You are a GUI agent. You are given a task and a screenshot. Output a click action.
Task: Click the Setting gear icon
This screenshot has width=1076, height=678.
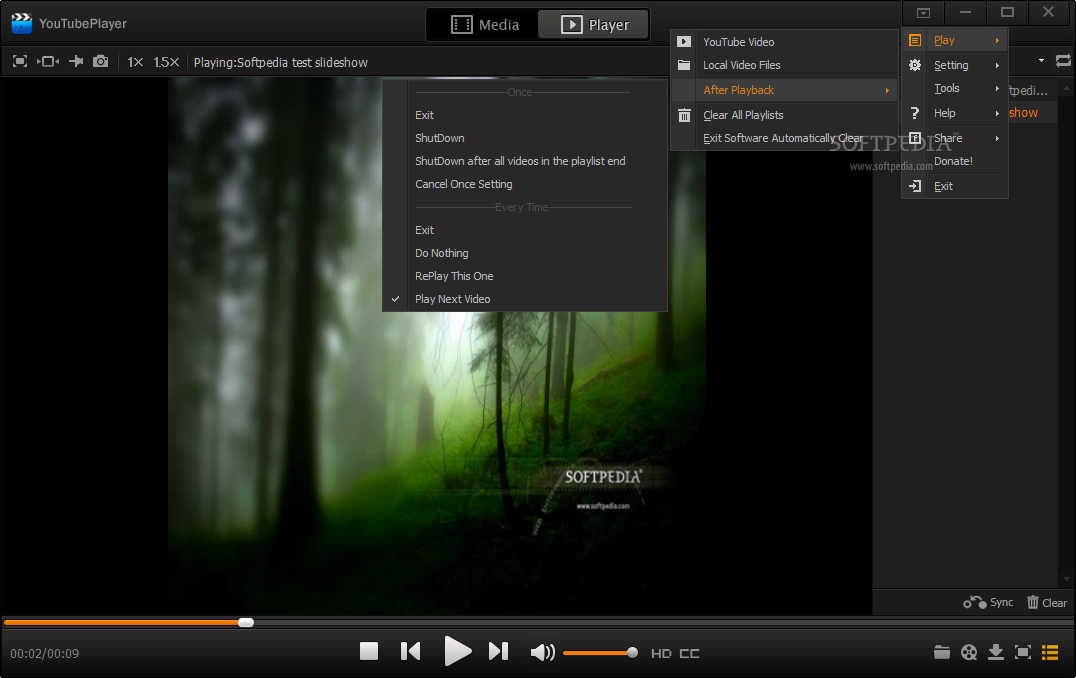tap(915, 65)
